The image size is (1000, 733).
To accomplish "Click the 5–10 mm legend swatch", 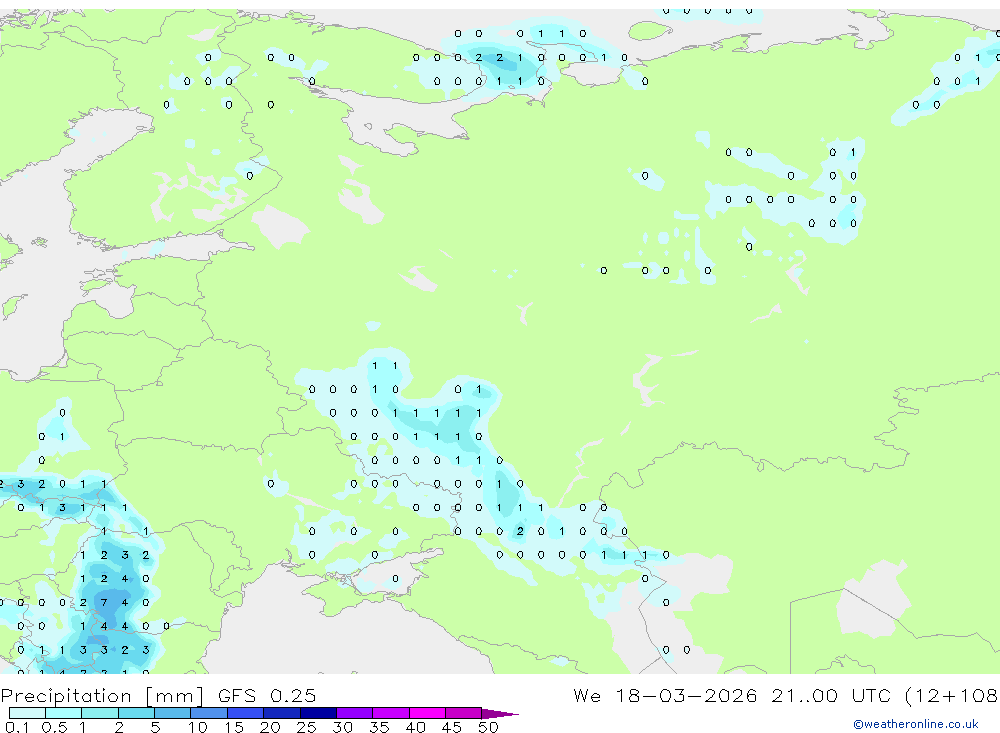I will click(173, 713).
